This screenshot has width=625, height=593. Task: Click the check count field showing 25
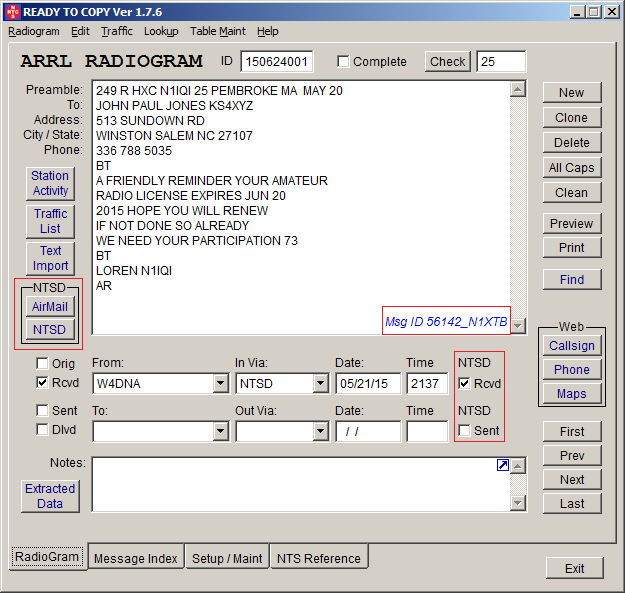click(x=501, y=62)
